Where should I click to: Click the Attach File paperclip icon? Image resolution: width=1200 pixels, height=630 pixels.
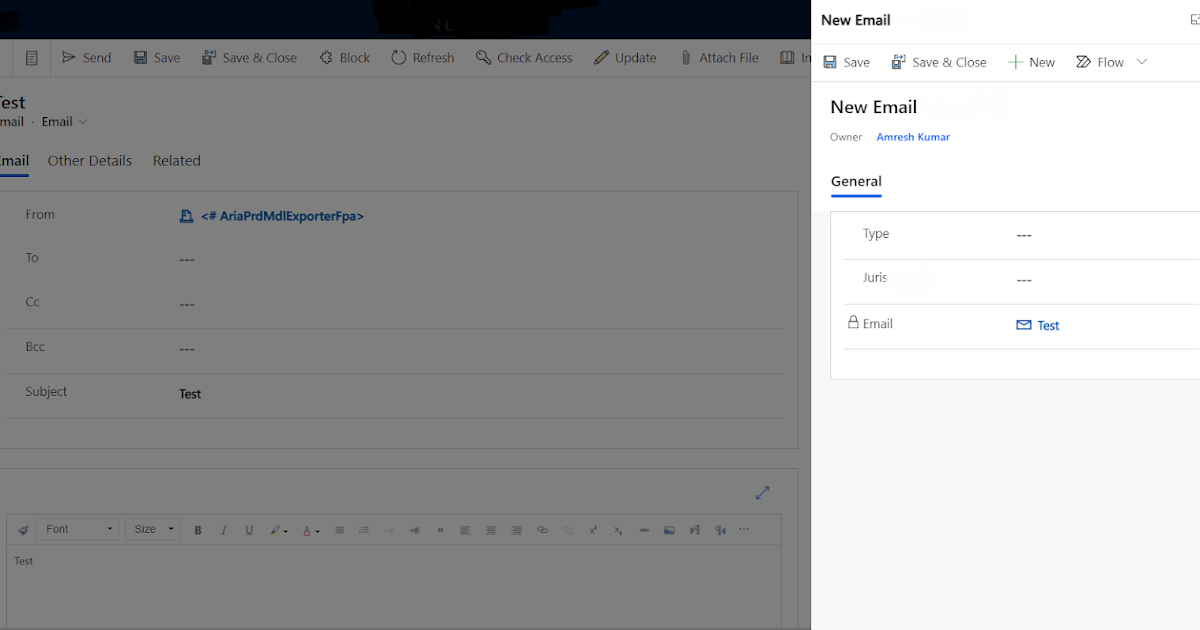click(684, 57)
